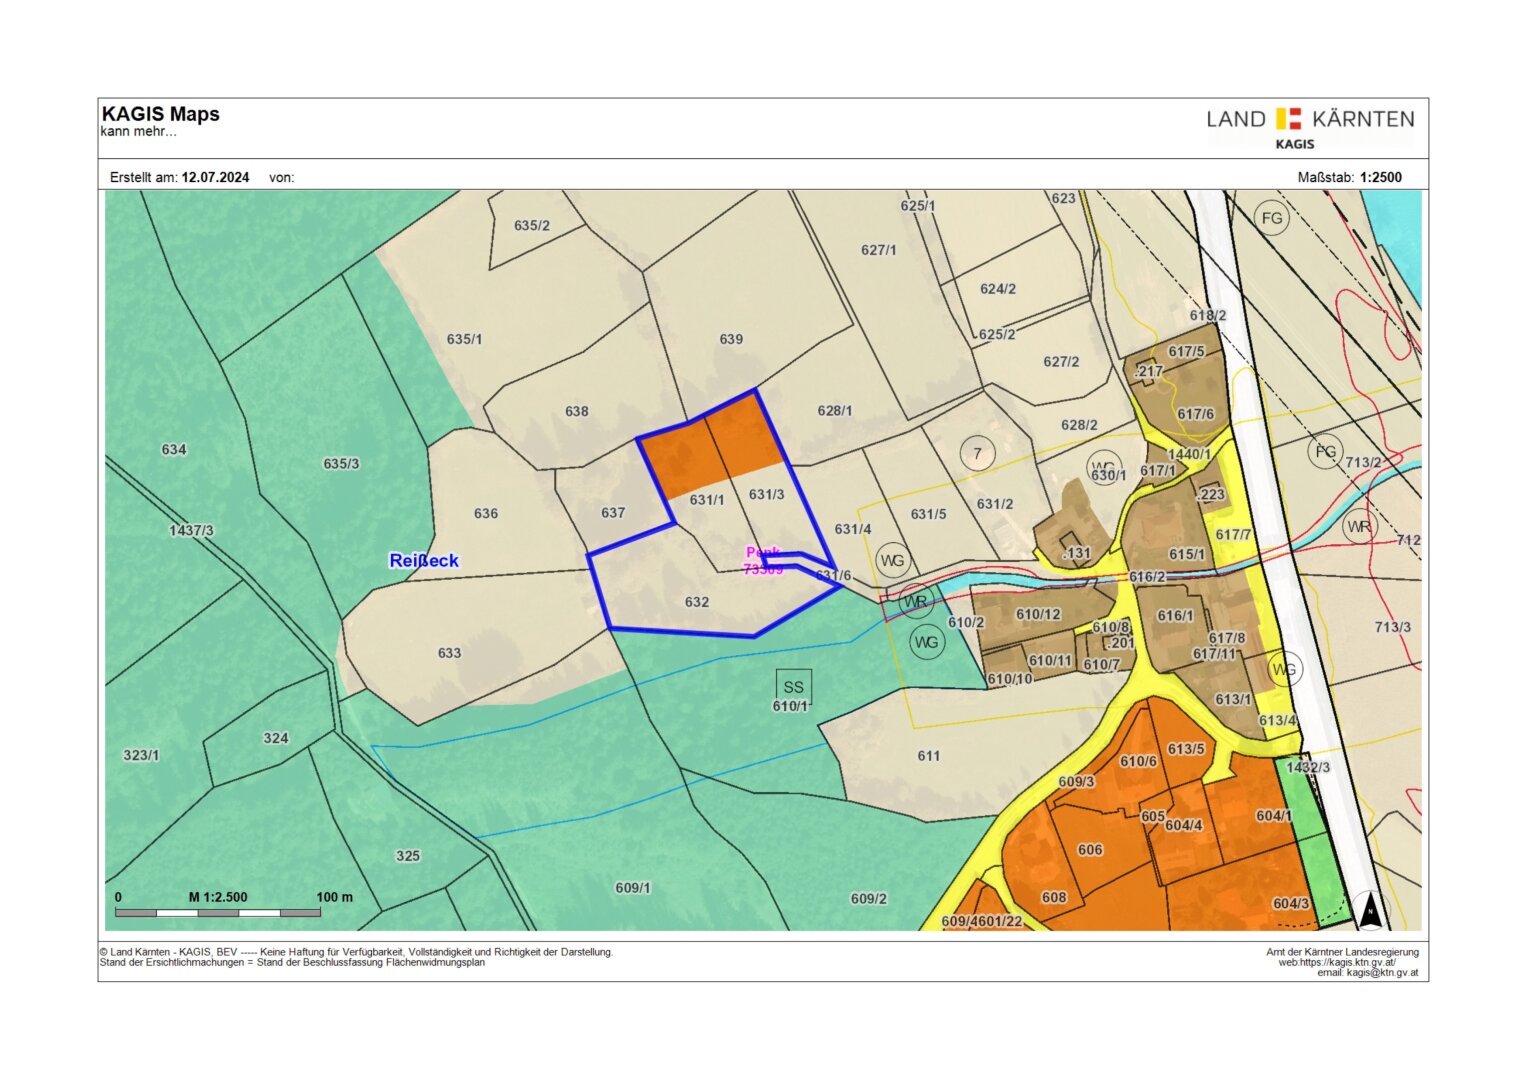This screenshot has height=1080, width=1527.
Task: Click the circled WG symbol below 631/4
Action: click(892, 561)
